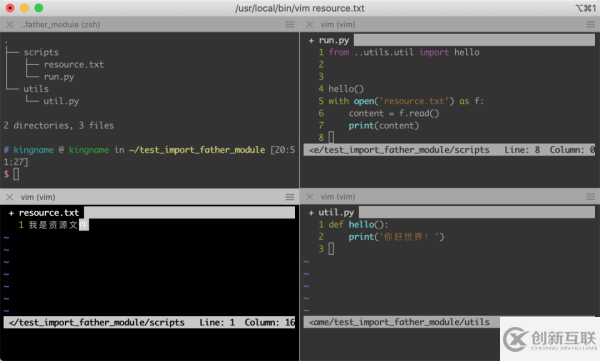Open hamburger menu of util.py vim pane

coord(590,197)
